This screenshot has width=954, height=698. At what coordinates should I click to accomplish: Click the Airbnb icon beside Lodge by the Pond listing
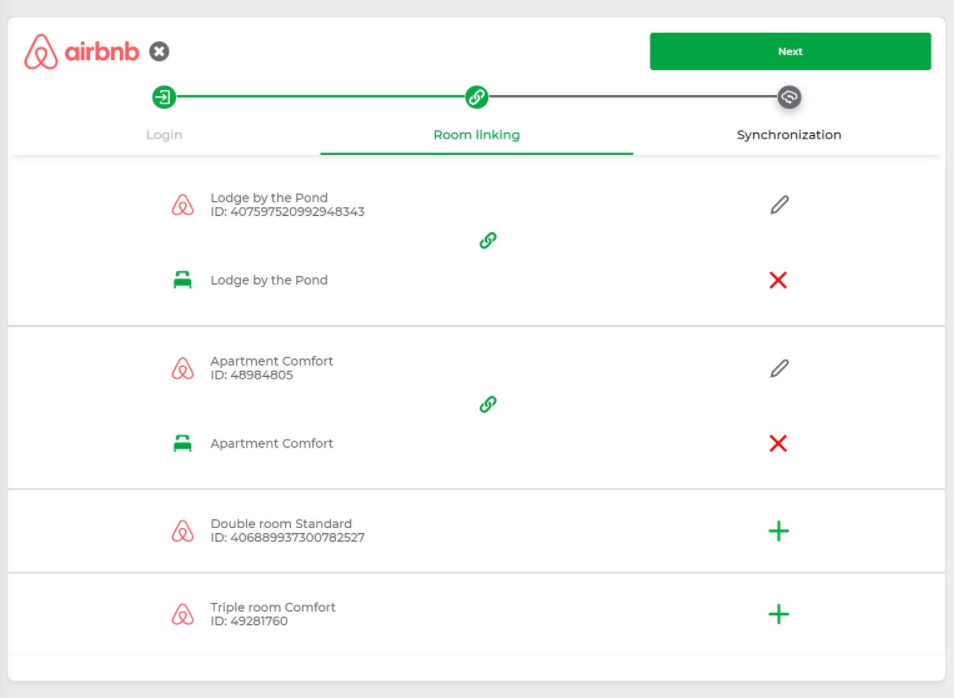click(x=183, y=204)
